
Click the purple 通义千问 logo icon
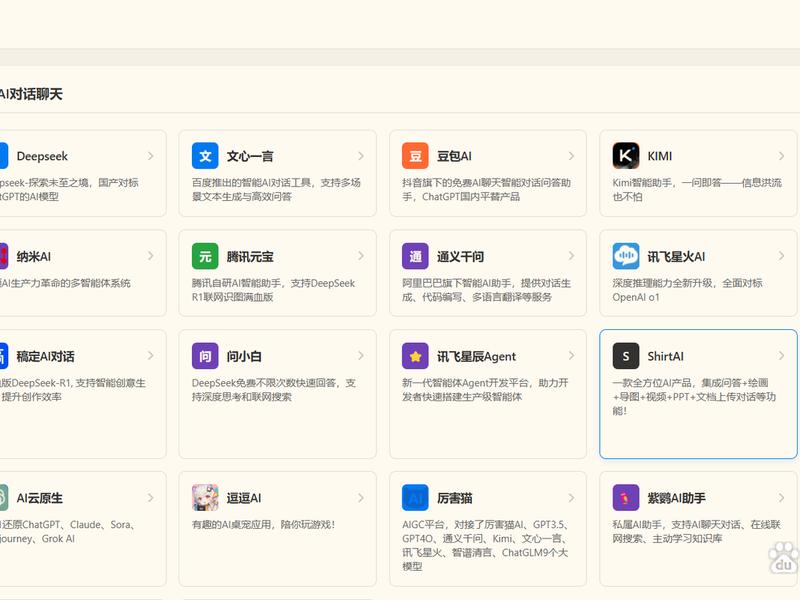point(415,256)
